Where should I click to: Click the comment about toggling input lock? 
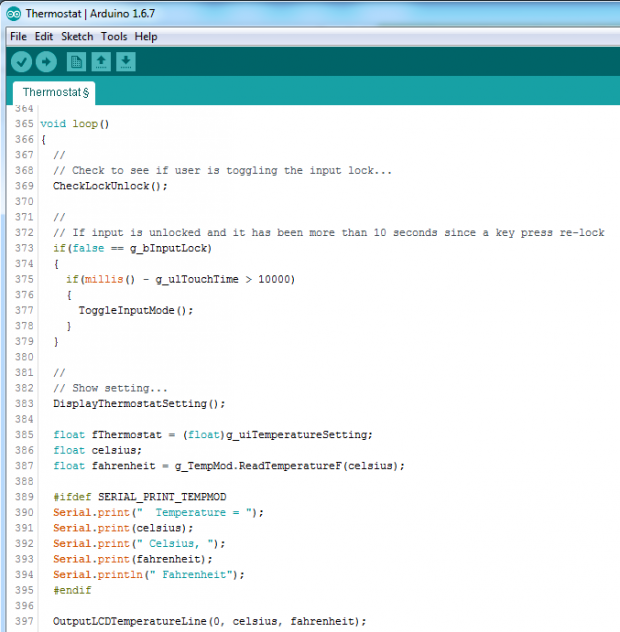pos(222,170)
